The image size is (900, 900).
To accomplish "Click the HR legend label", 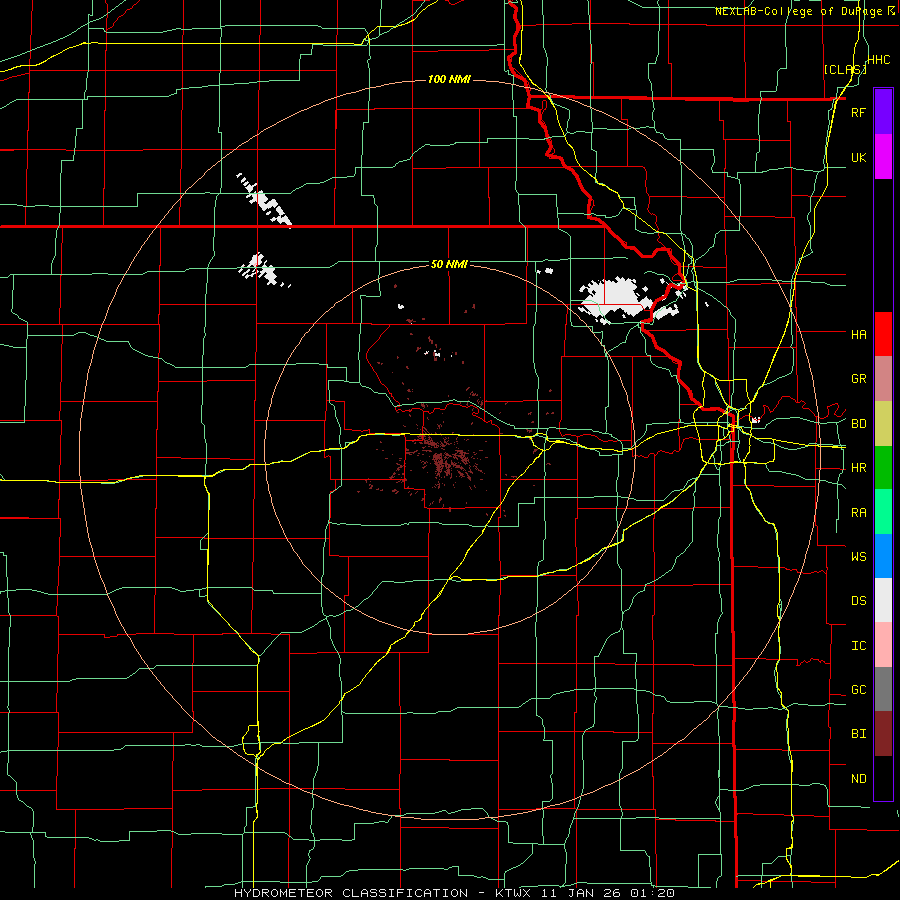I will tap(858, 468).
